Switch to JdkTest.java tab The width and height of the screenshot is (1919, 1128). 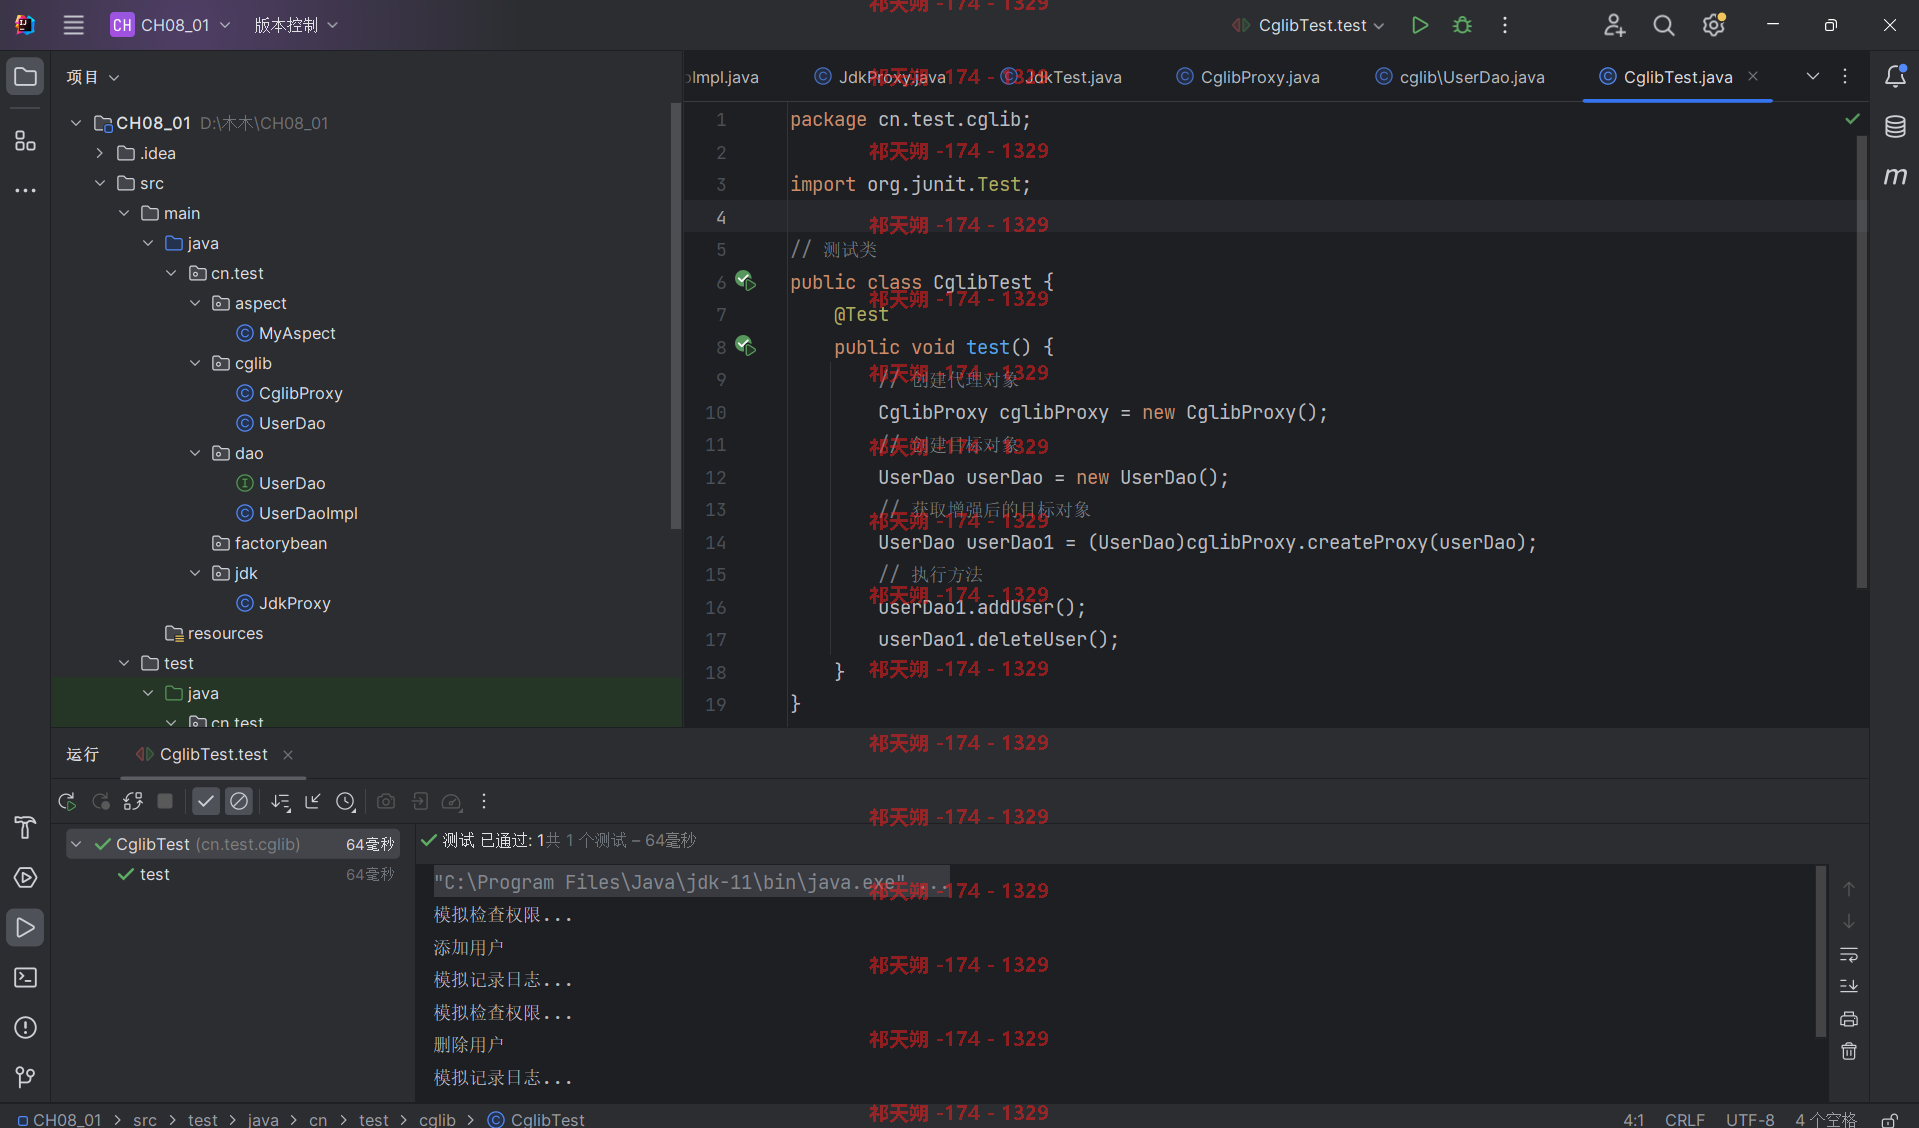(x=1062, y=77)
